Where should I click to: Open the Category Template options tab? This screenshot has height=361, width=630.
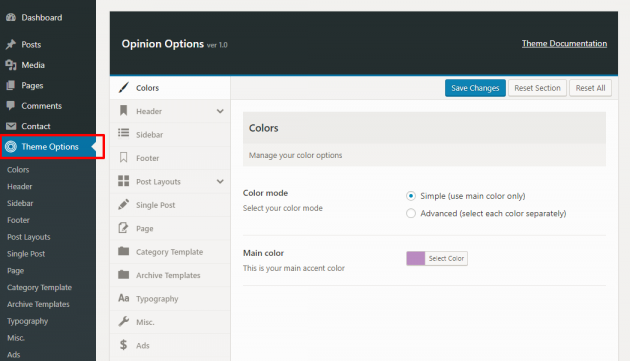click(170, 252)
